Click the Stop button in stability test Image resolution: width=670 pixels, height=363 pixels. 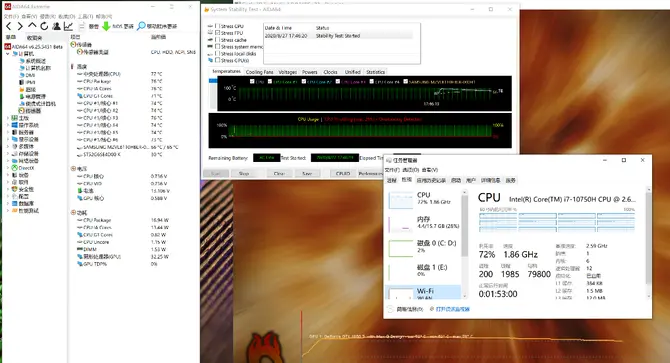click(x=244, y=173)
